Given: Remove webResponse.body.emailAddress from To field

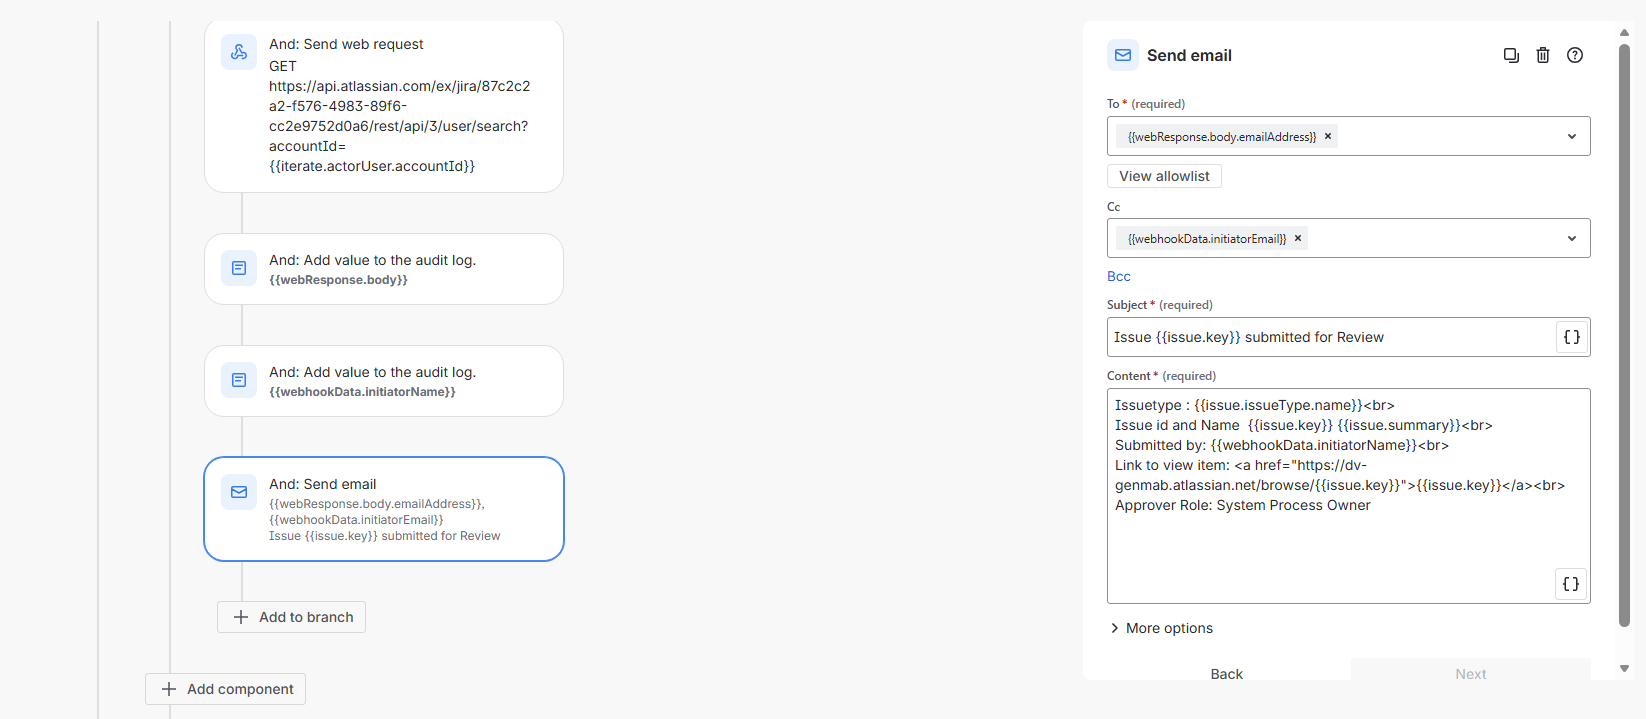Looking at the screenshot, I should point(1328,137).
